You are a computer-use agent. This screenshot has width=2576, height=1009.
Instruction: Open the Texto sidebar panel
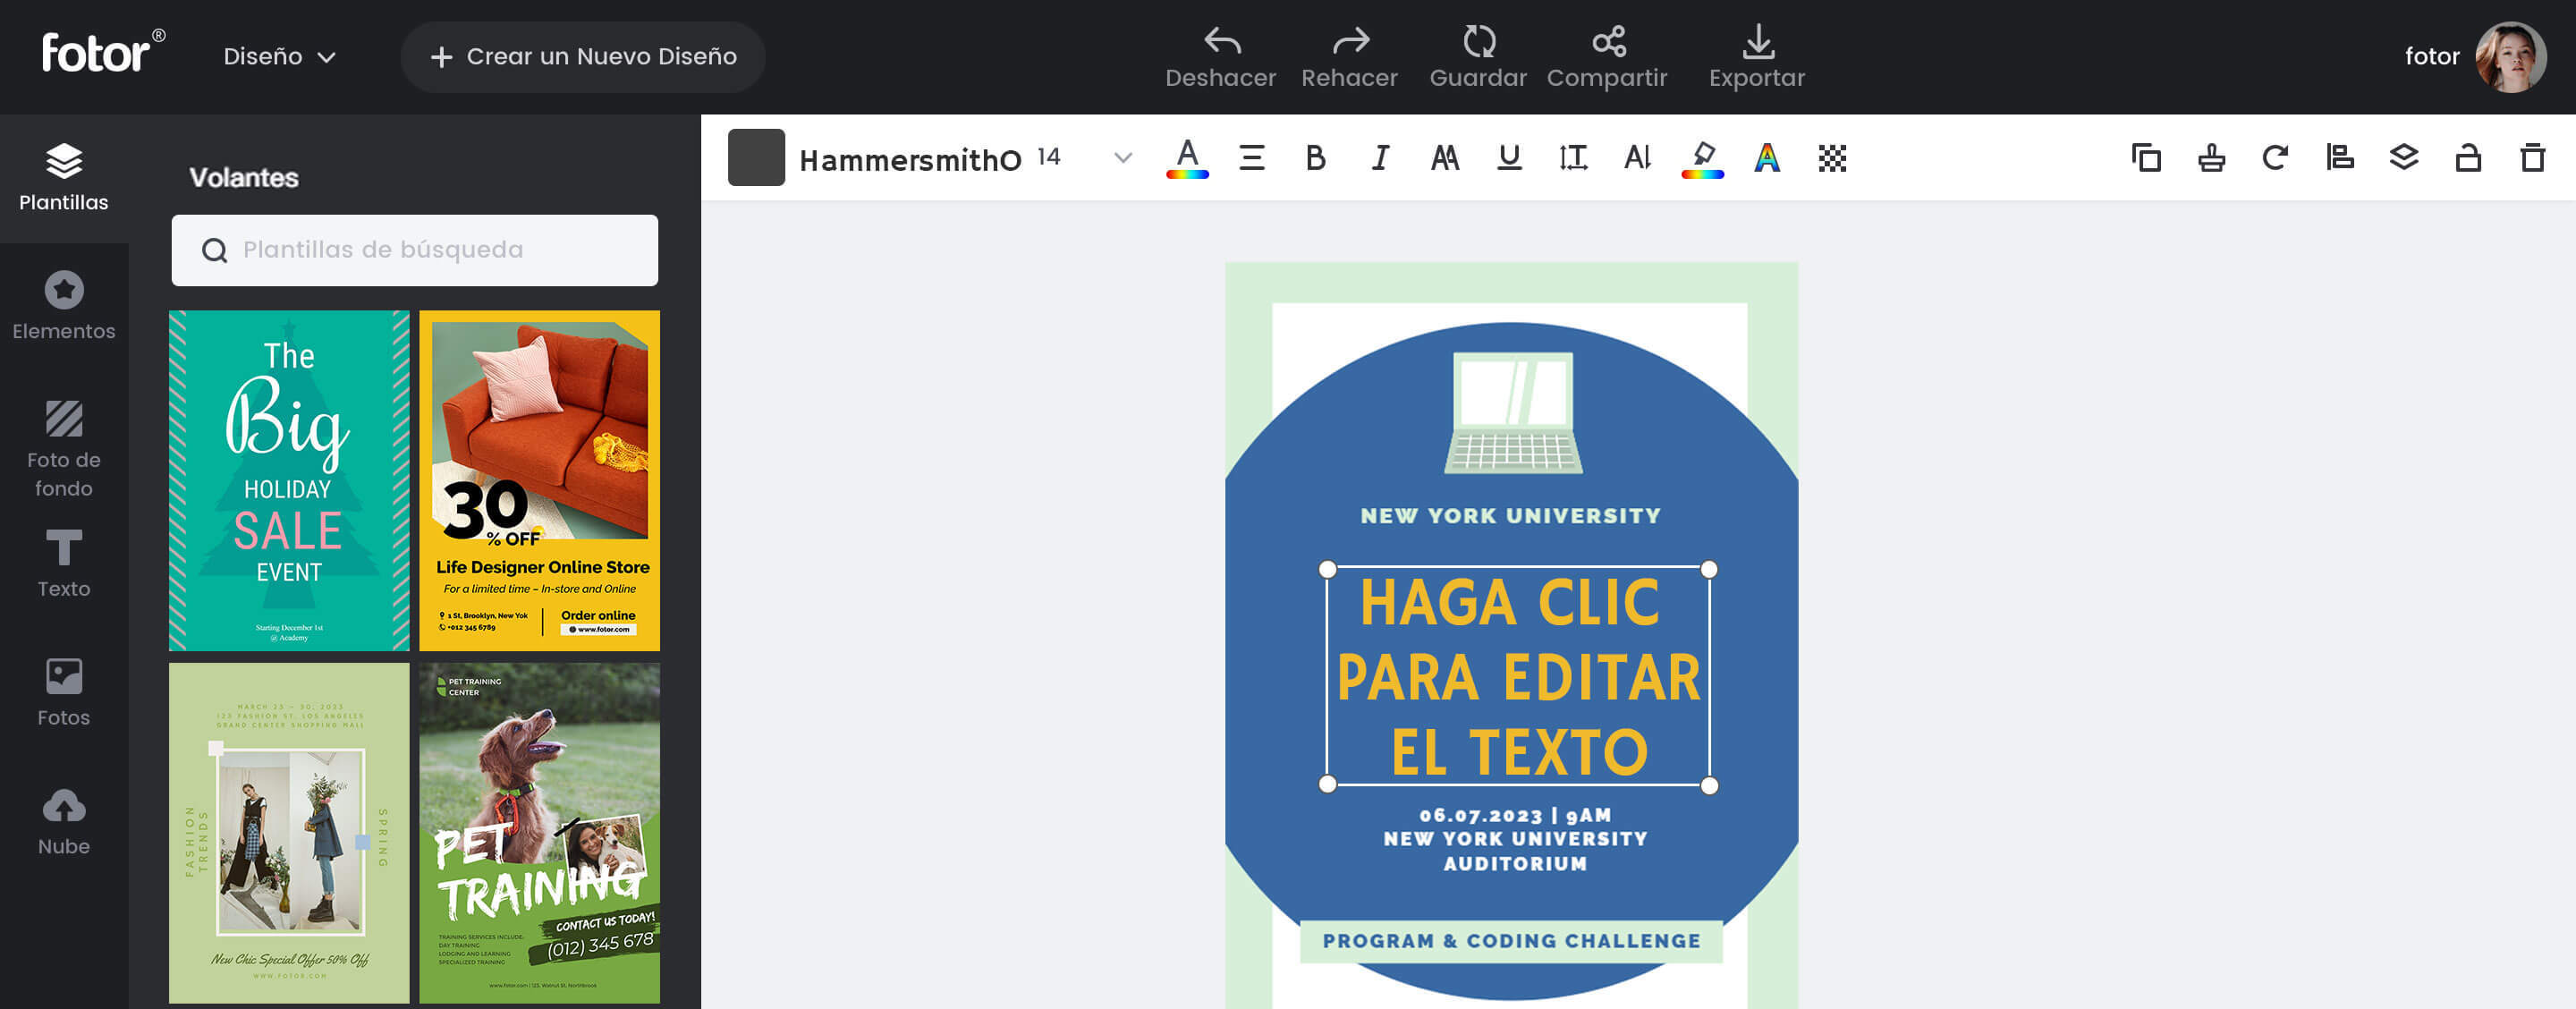point(64,562)
